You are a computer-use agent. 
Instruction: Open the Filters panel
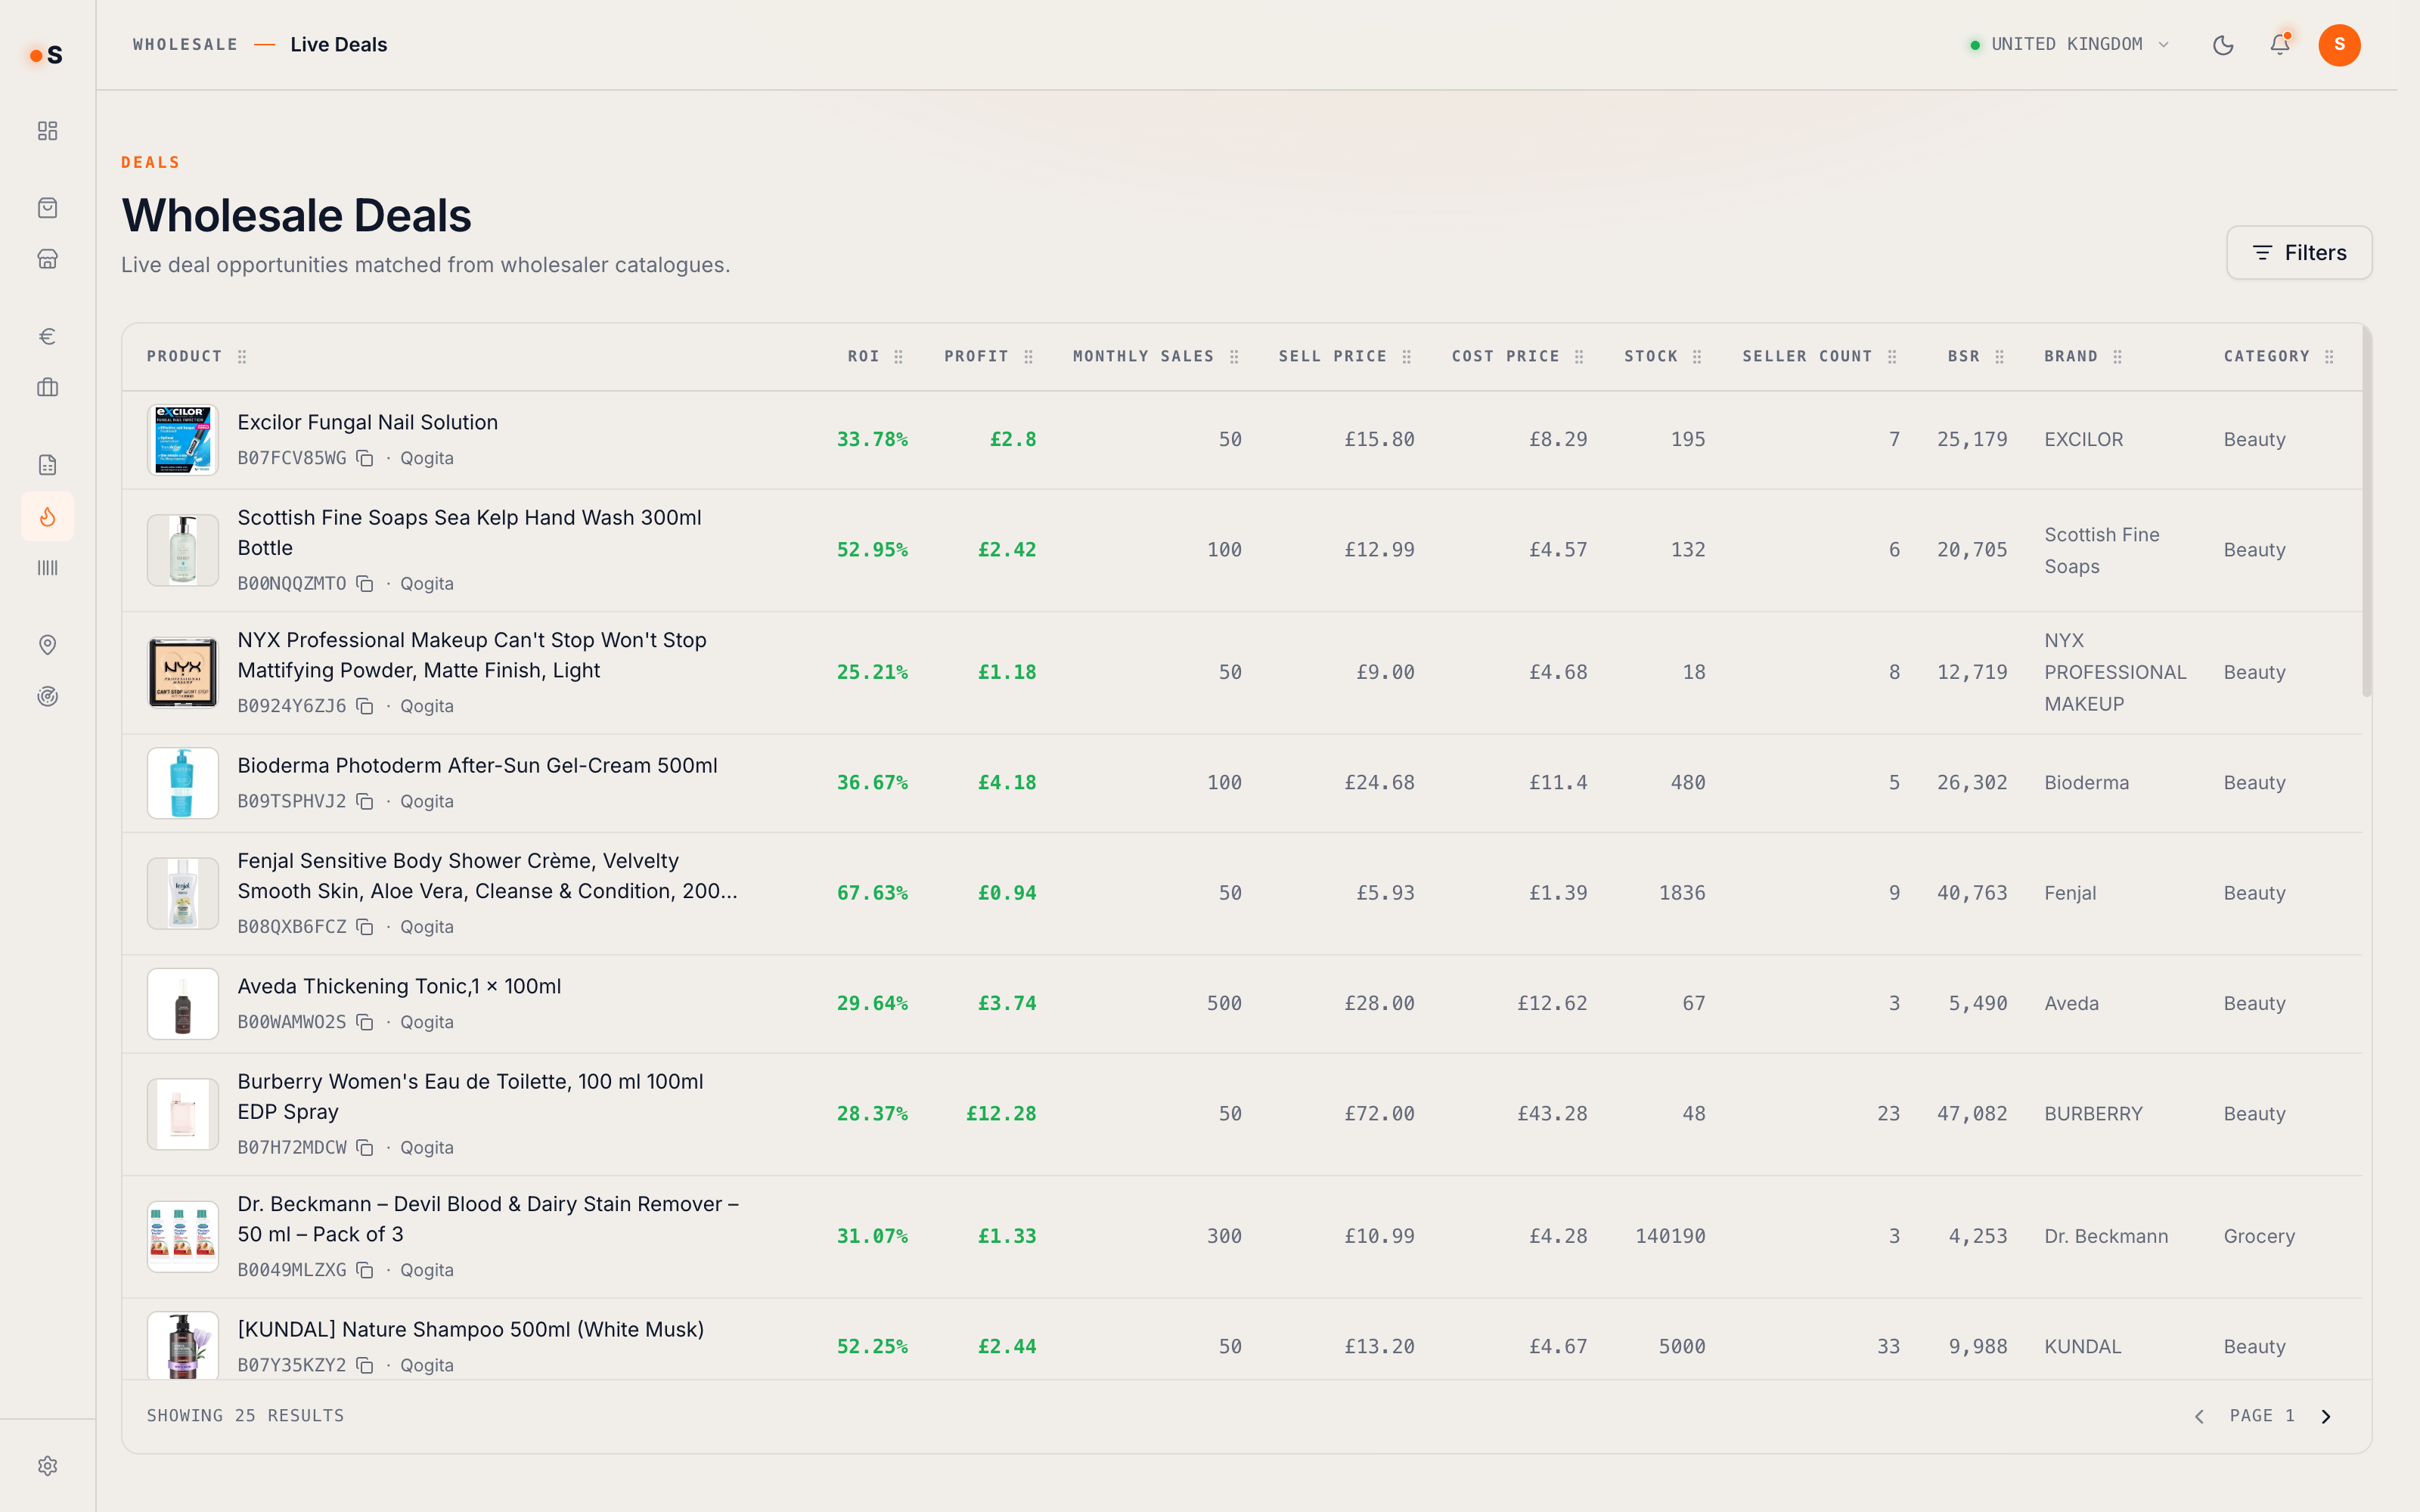pyautogui.click(x=2299, y=253)
